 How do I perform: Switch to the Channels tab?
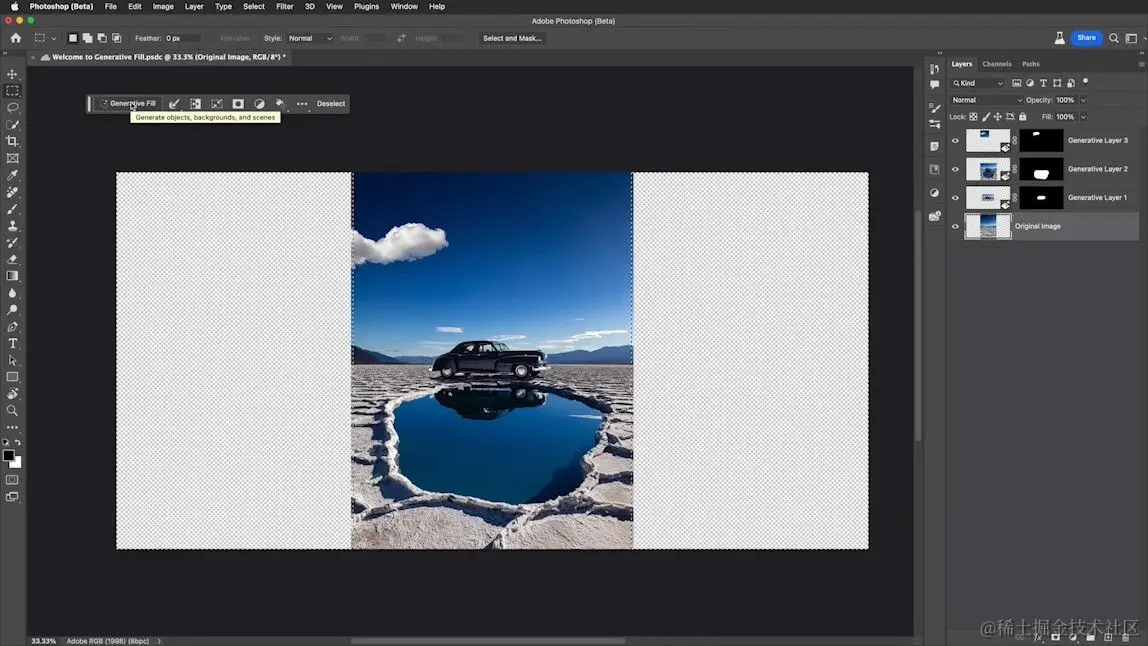click(996, 64)
